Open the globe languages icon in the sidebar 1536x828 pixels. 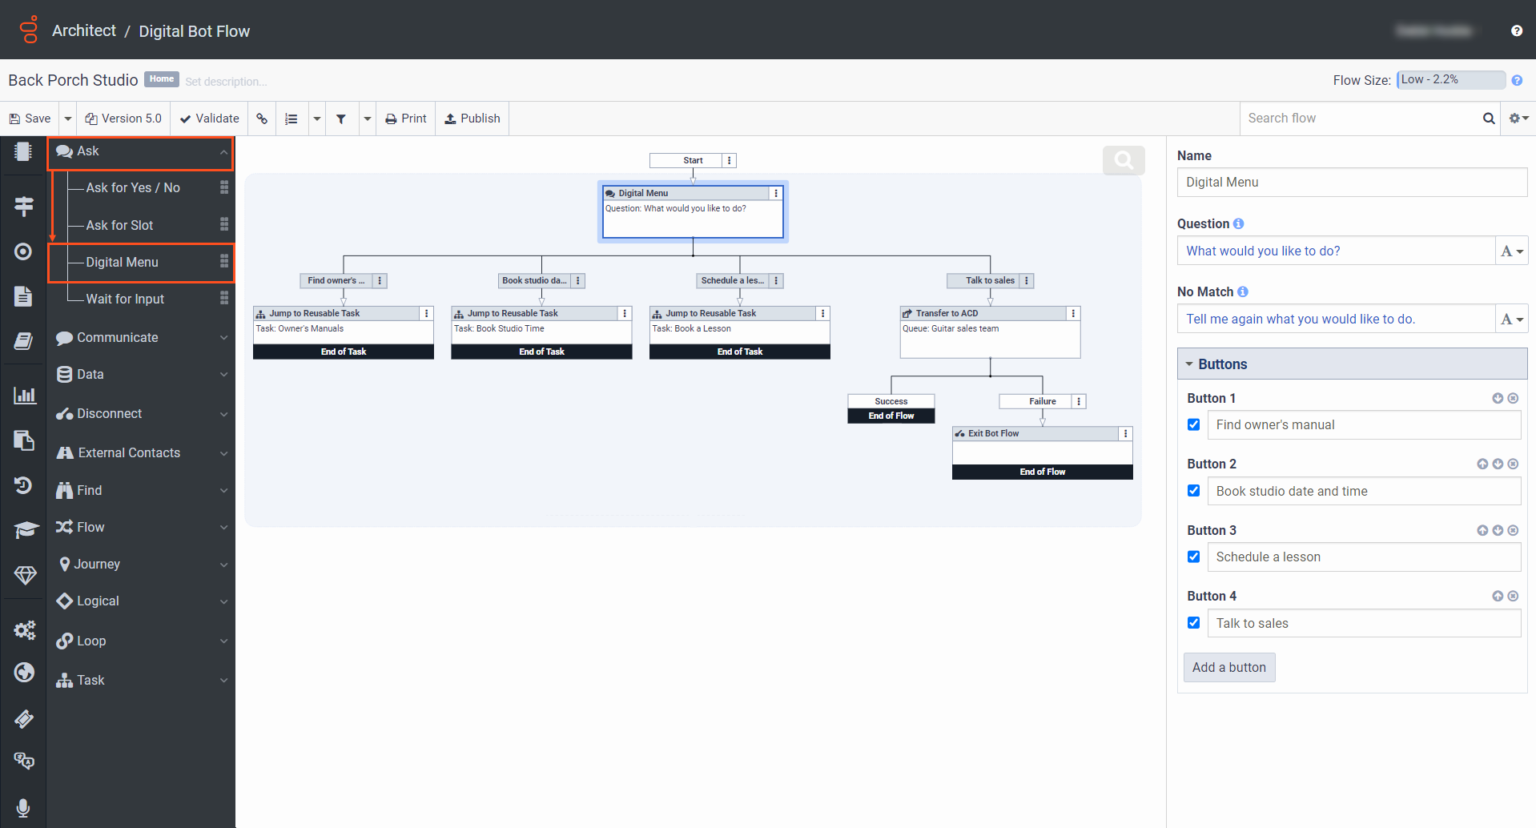coord(23,672)
